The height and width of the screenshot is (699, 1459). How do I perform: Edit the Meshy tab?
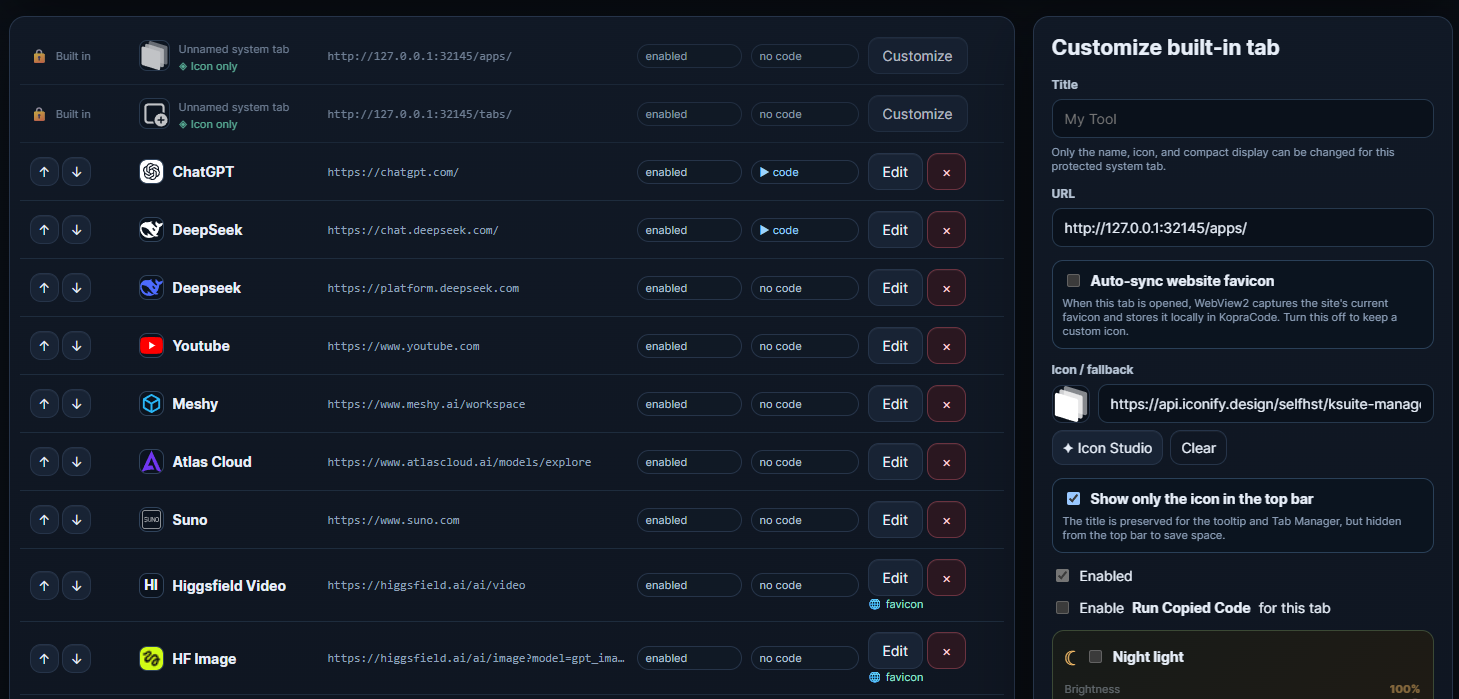(895, 404)
